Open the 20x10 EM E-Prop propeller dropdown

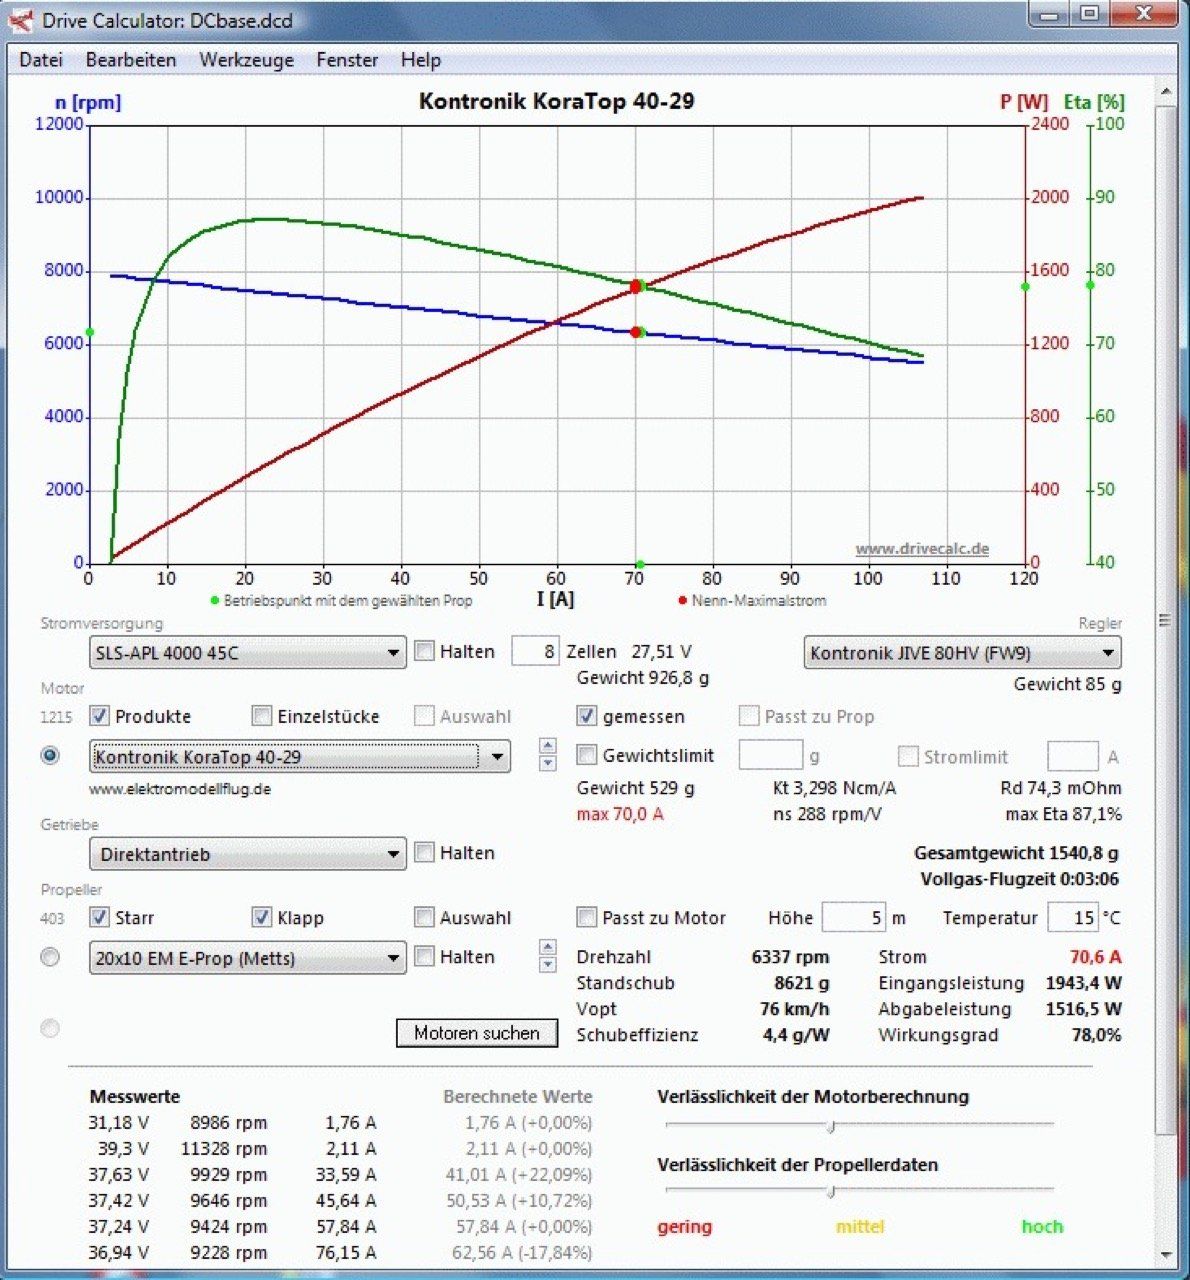click(x=248, y=958)
